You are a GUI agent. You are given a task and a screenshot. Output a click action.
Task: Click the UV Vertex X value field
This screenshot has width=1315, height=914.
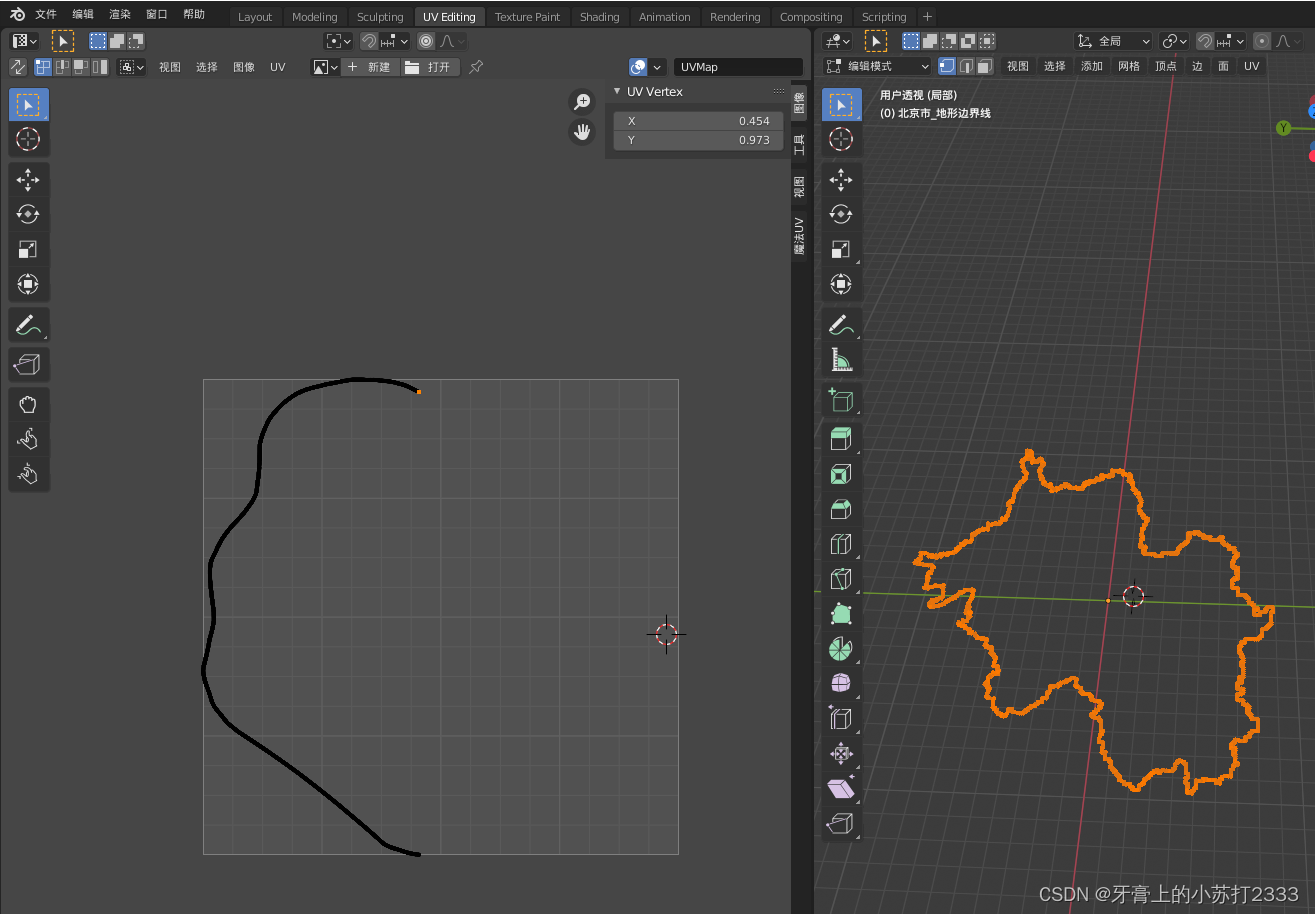tap(698, 121)
